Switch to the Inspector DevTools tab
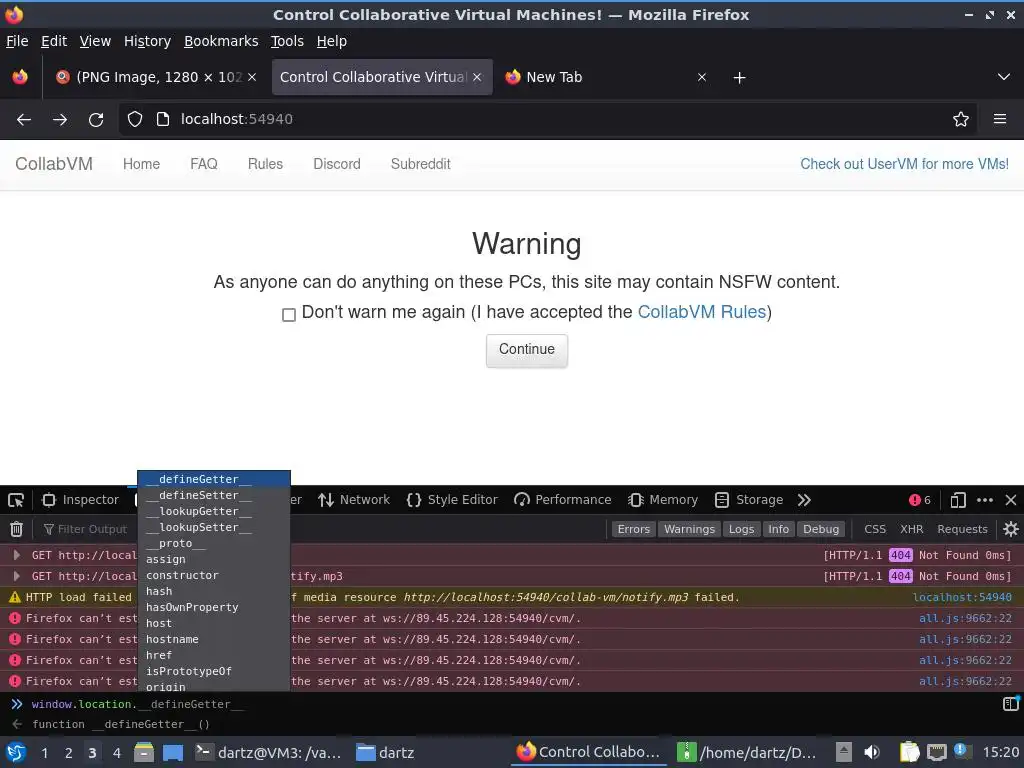 pyautogui.click(x=80, y=500)
